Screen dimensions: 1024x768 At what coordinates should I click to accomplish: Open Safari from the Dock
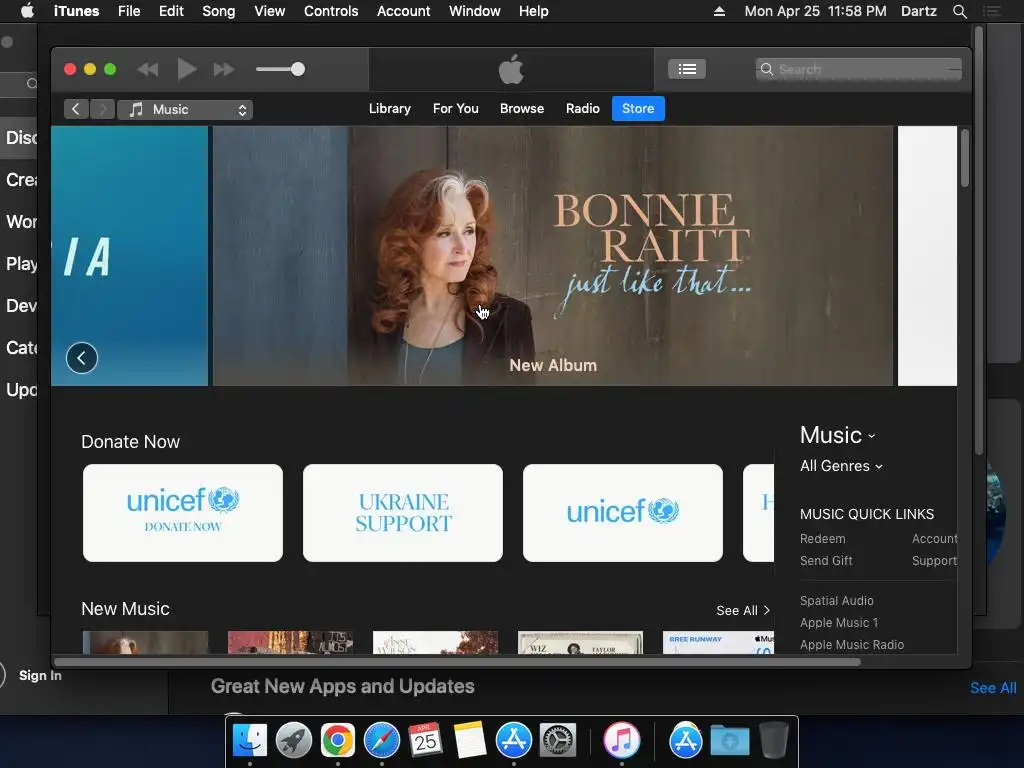381,740
